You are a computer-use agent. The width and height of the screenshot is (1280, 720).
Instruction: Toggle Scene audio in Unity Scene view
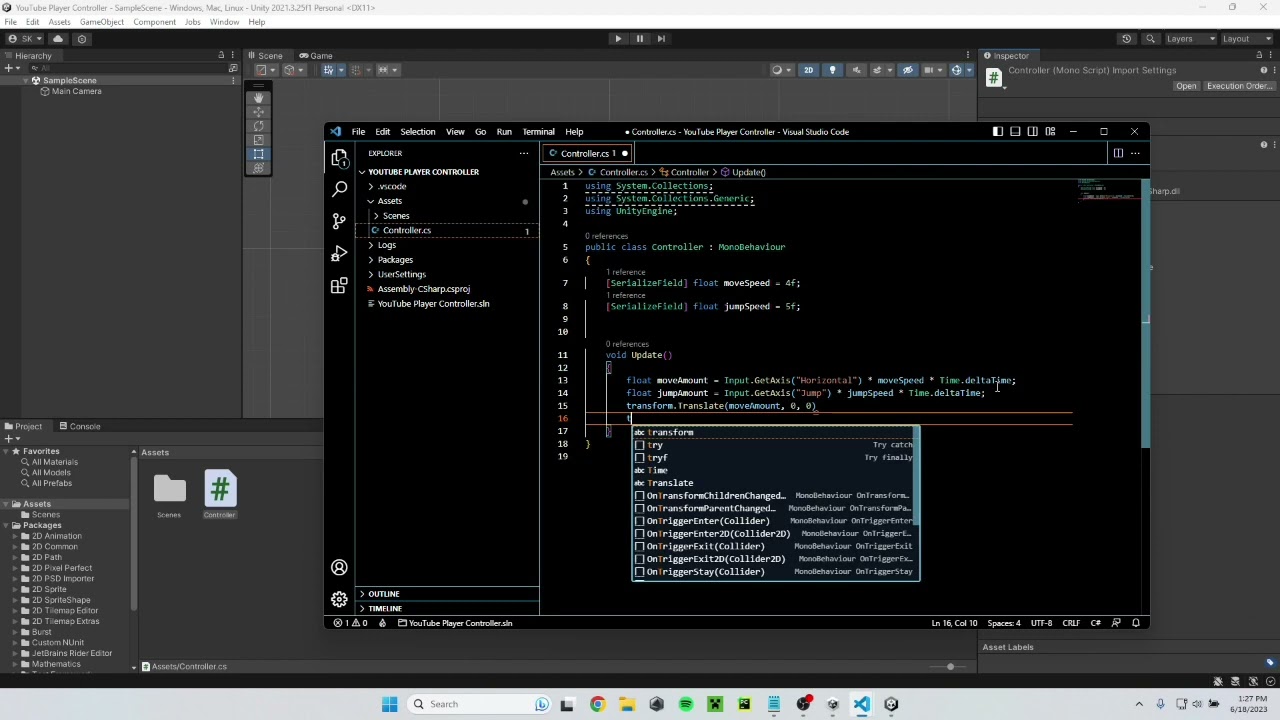click(x=856, y=70)
